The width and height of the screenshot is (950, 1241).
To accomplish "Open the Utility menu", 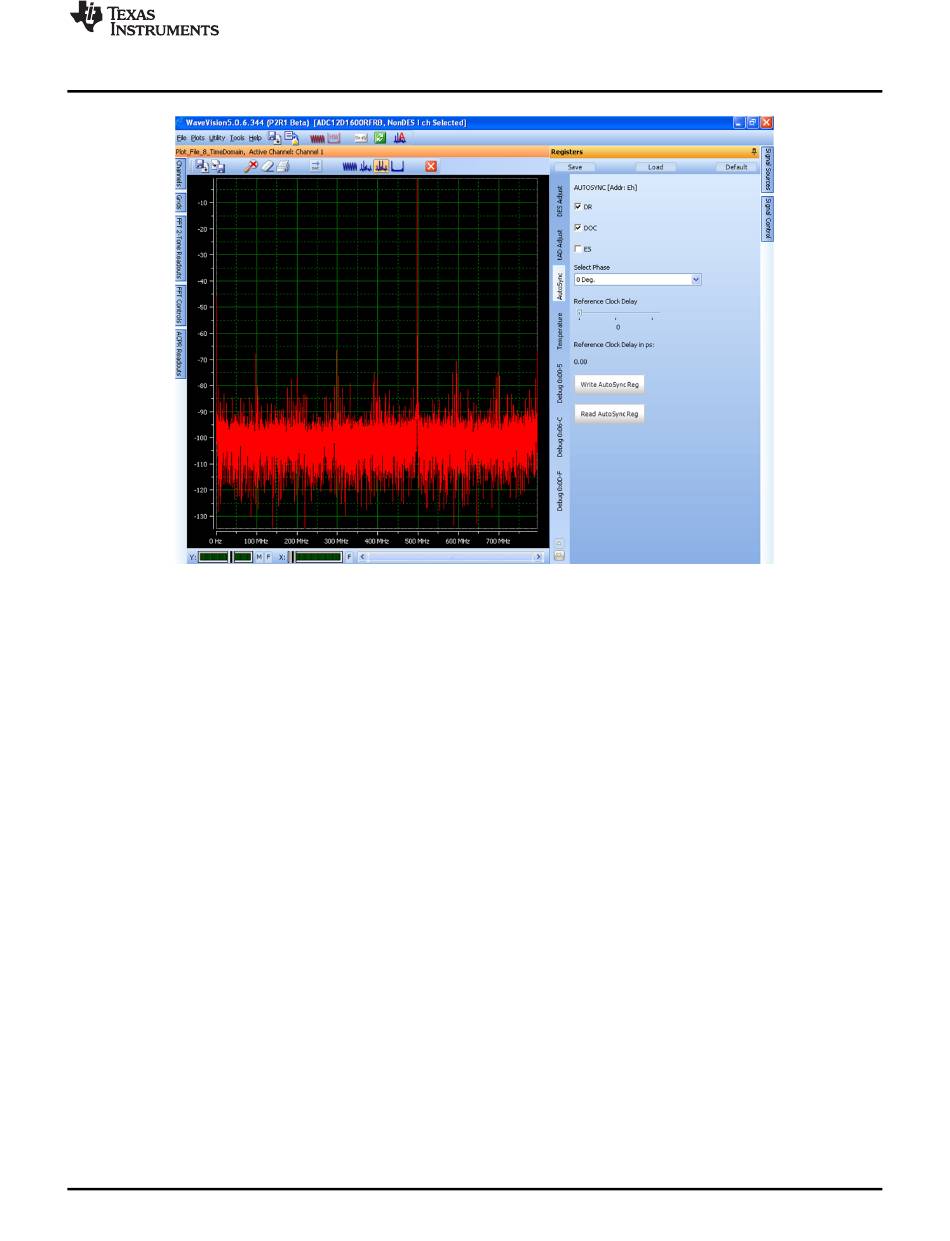I will 217,138.
